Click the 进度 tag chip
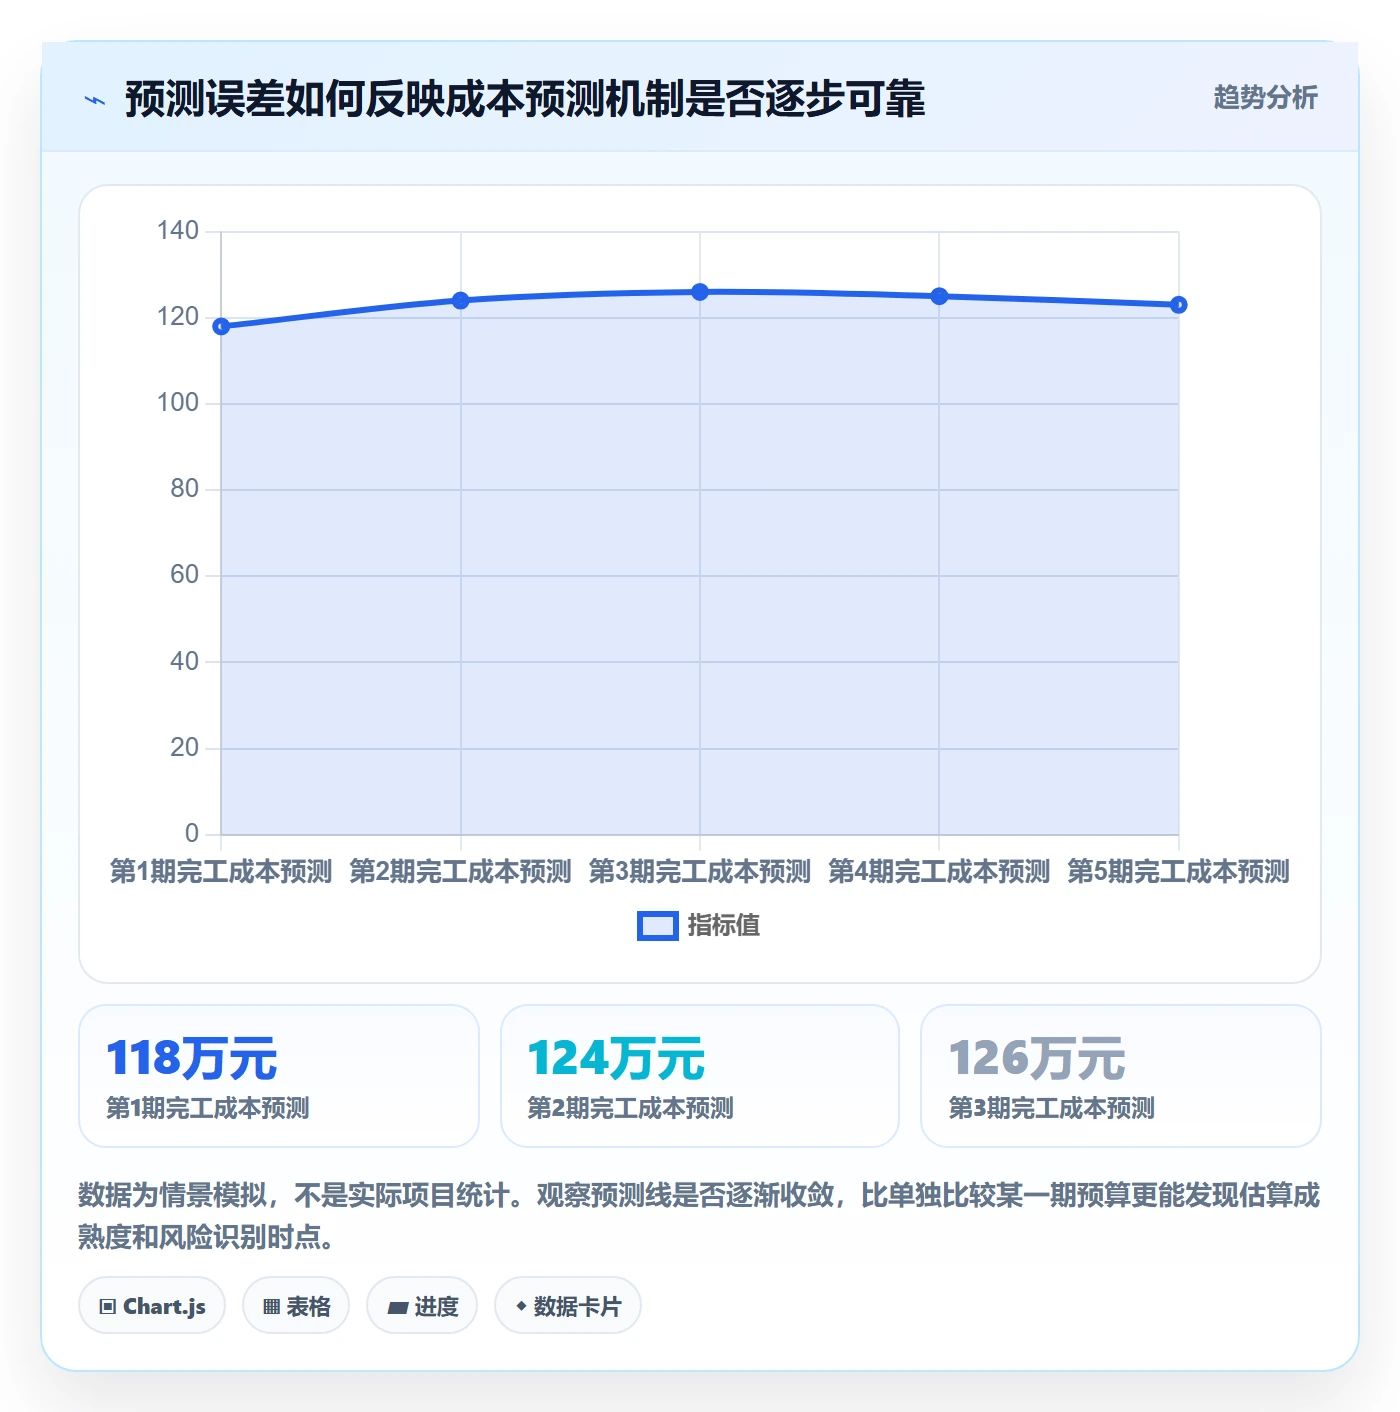Viewport: 1400px width, 1412px height. [422, 1305]
